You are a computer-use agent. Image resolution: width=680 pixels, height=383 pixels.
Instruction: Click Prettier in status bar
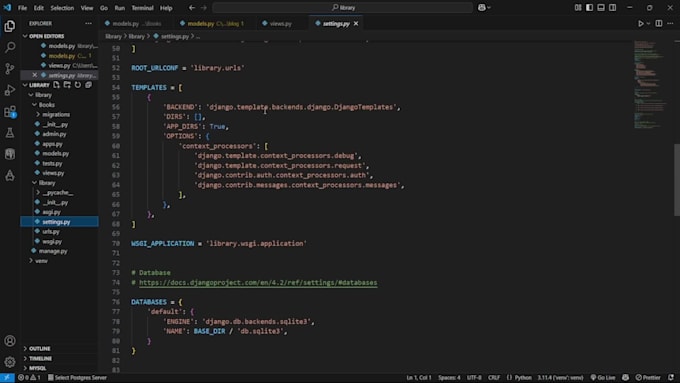648,378
